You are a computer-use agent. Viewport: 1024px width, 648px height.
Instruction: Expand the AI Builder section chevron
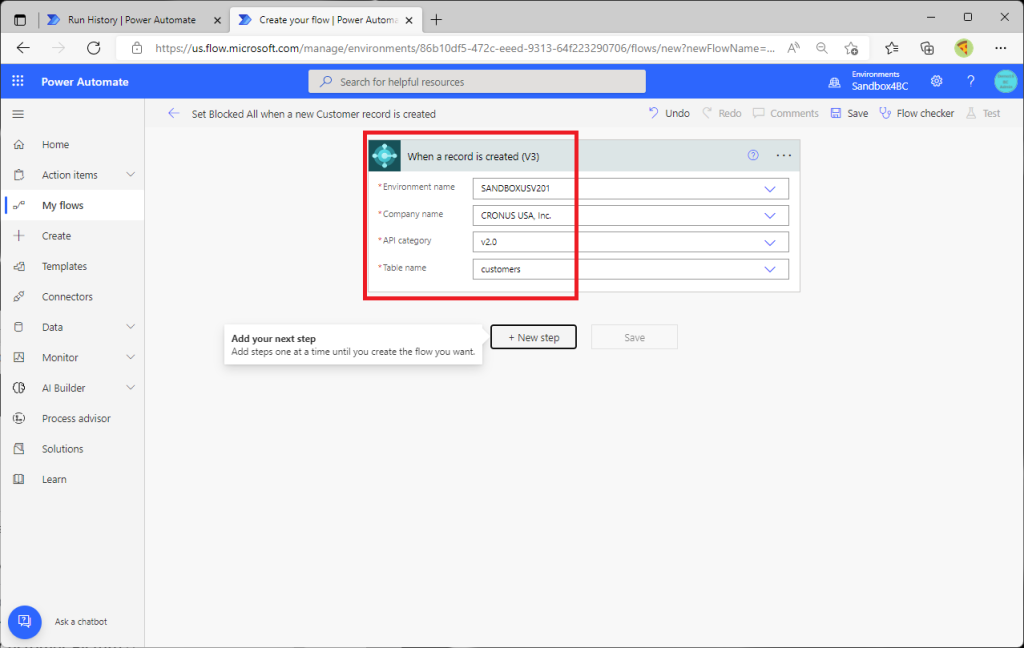point(131,387)
